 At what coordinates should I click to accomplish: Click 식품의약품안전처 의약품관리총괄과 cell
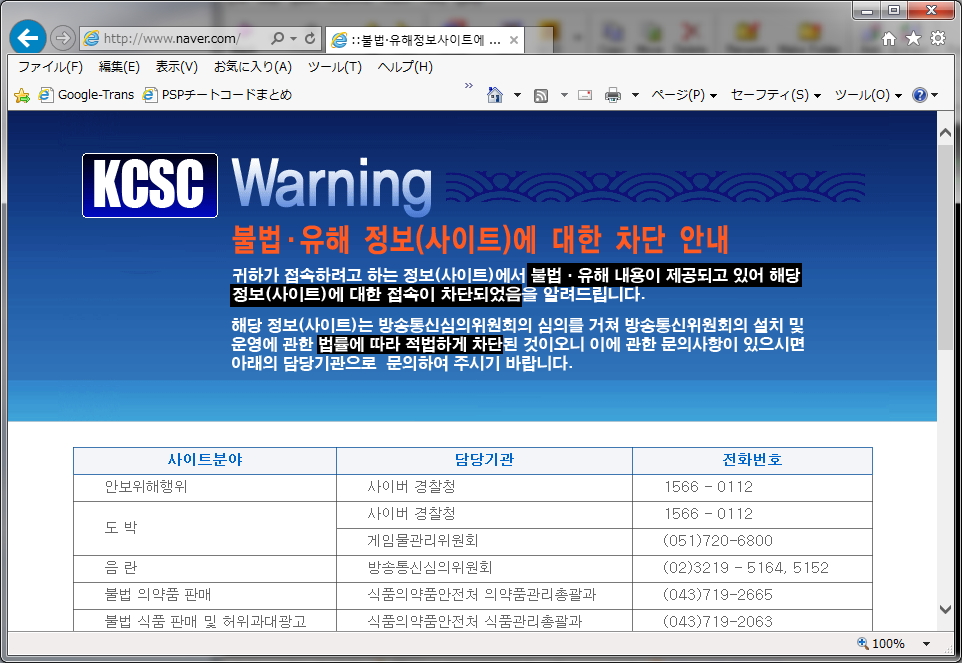(482, 595)
